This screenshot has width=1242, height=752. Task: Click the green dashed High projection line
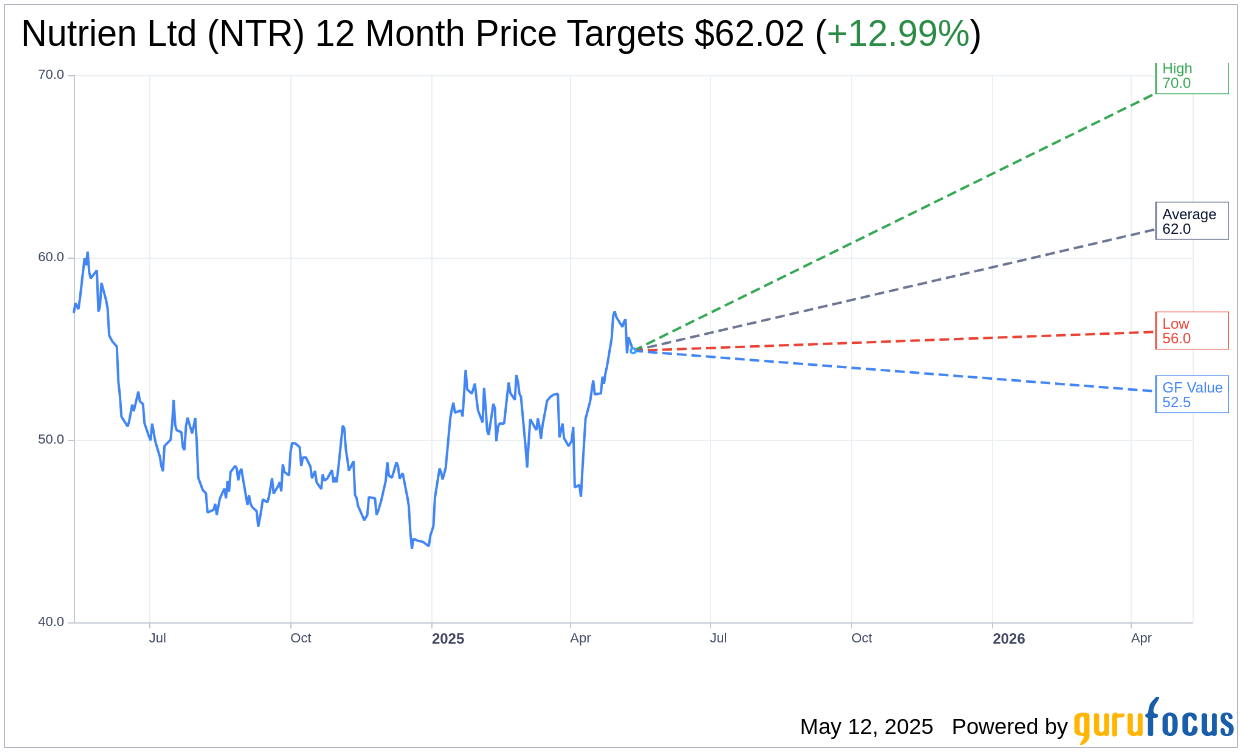coord(895,221)
